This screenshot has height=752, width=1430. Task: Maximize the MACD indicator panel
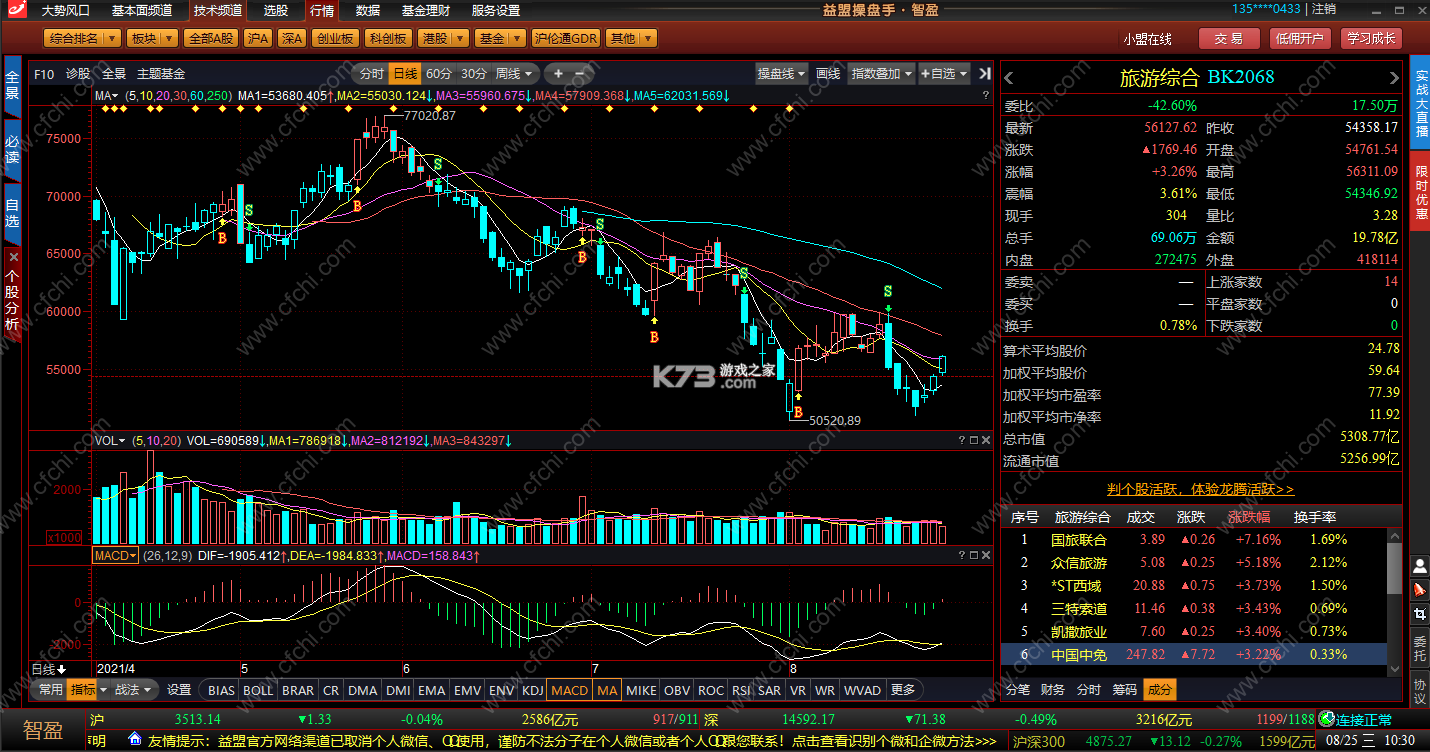975,555
